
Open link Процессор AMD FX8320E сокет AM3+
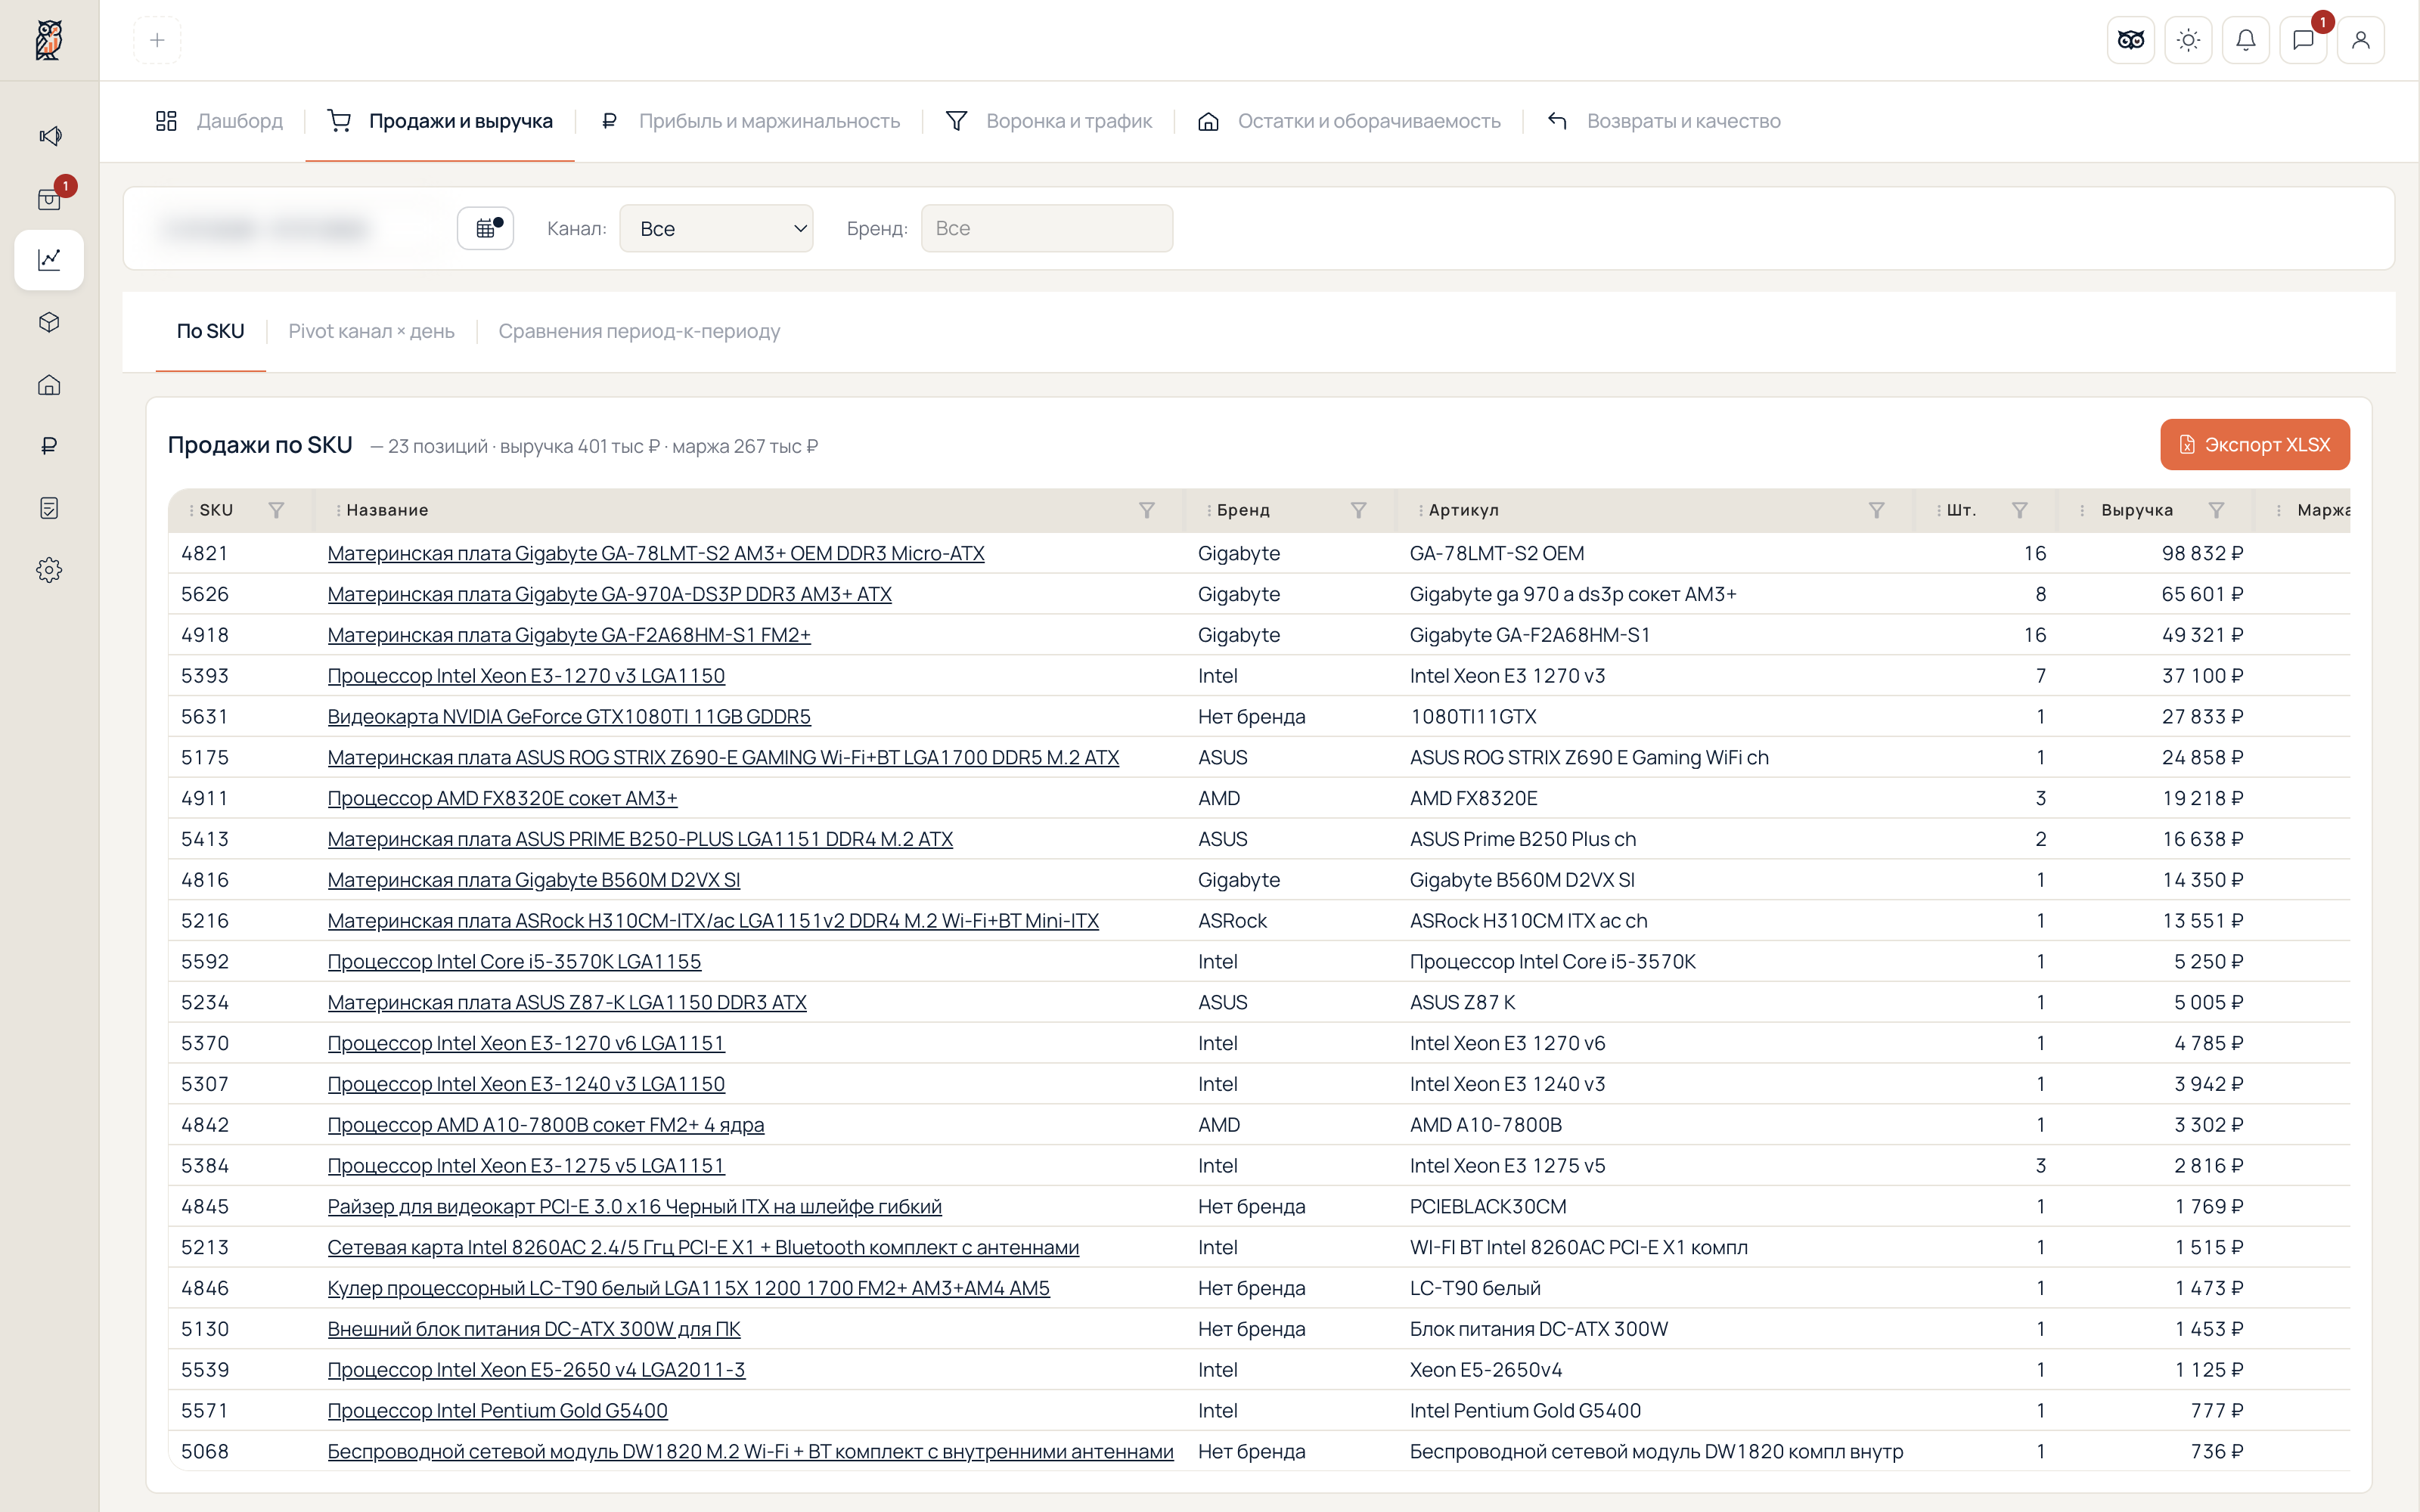pos(502,798)
